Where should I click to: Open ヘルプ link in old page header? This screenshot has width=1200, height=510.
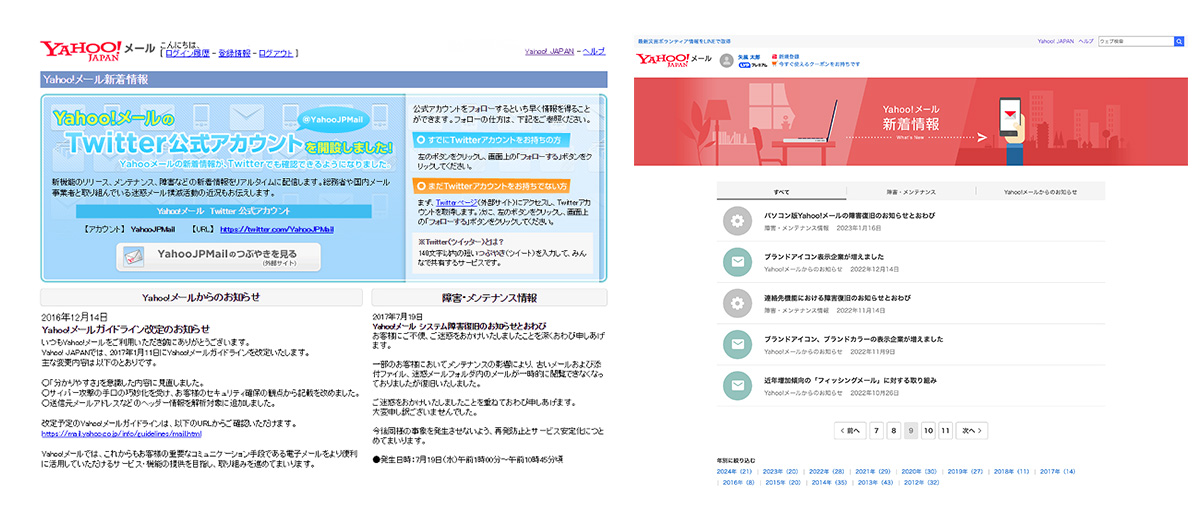click(594, 51)
